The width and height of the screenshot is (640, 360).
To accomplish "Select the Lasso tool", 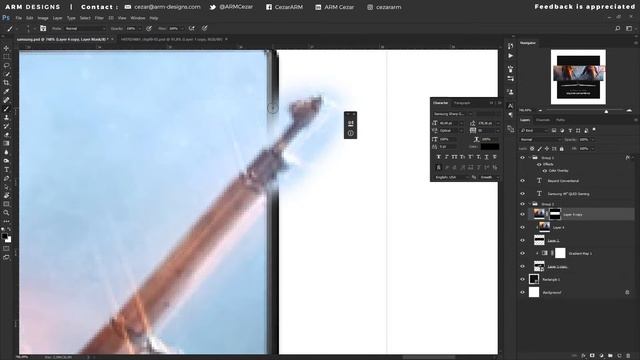I will click(x=6, y=65).
